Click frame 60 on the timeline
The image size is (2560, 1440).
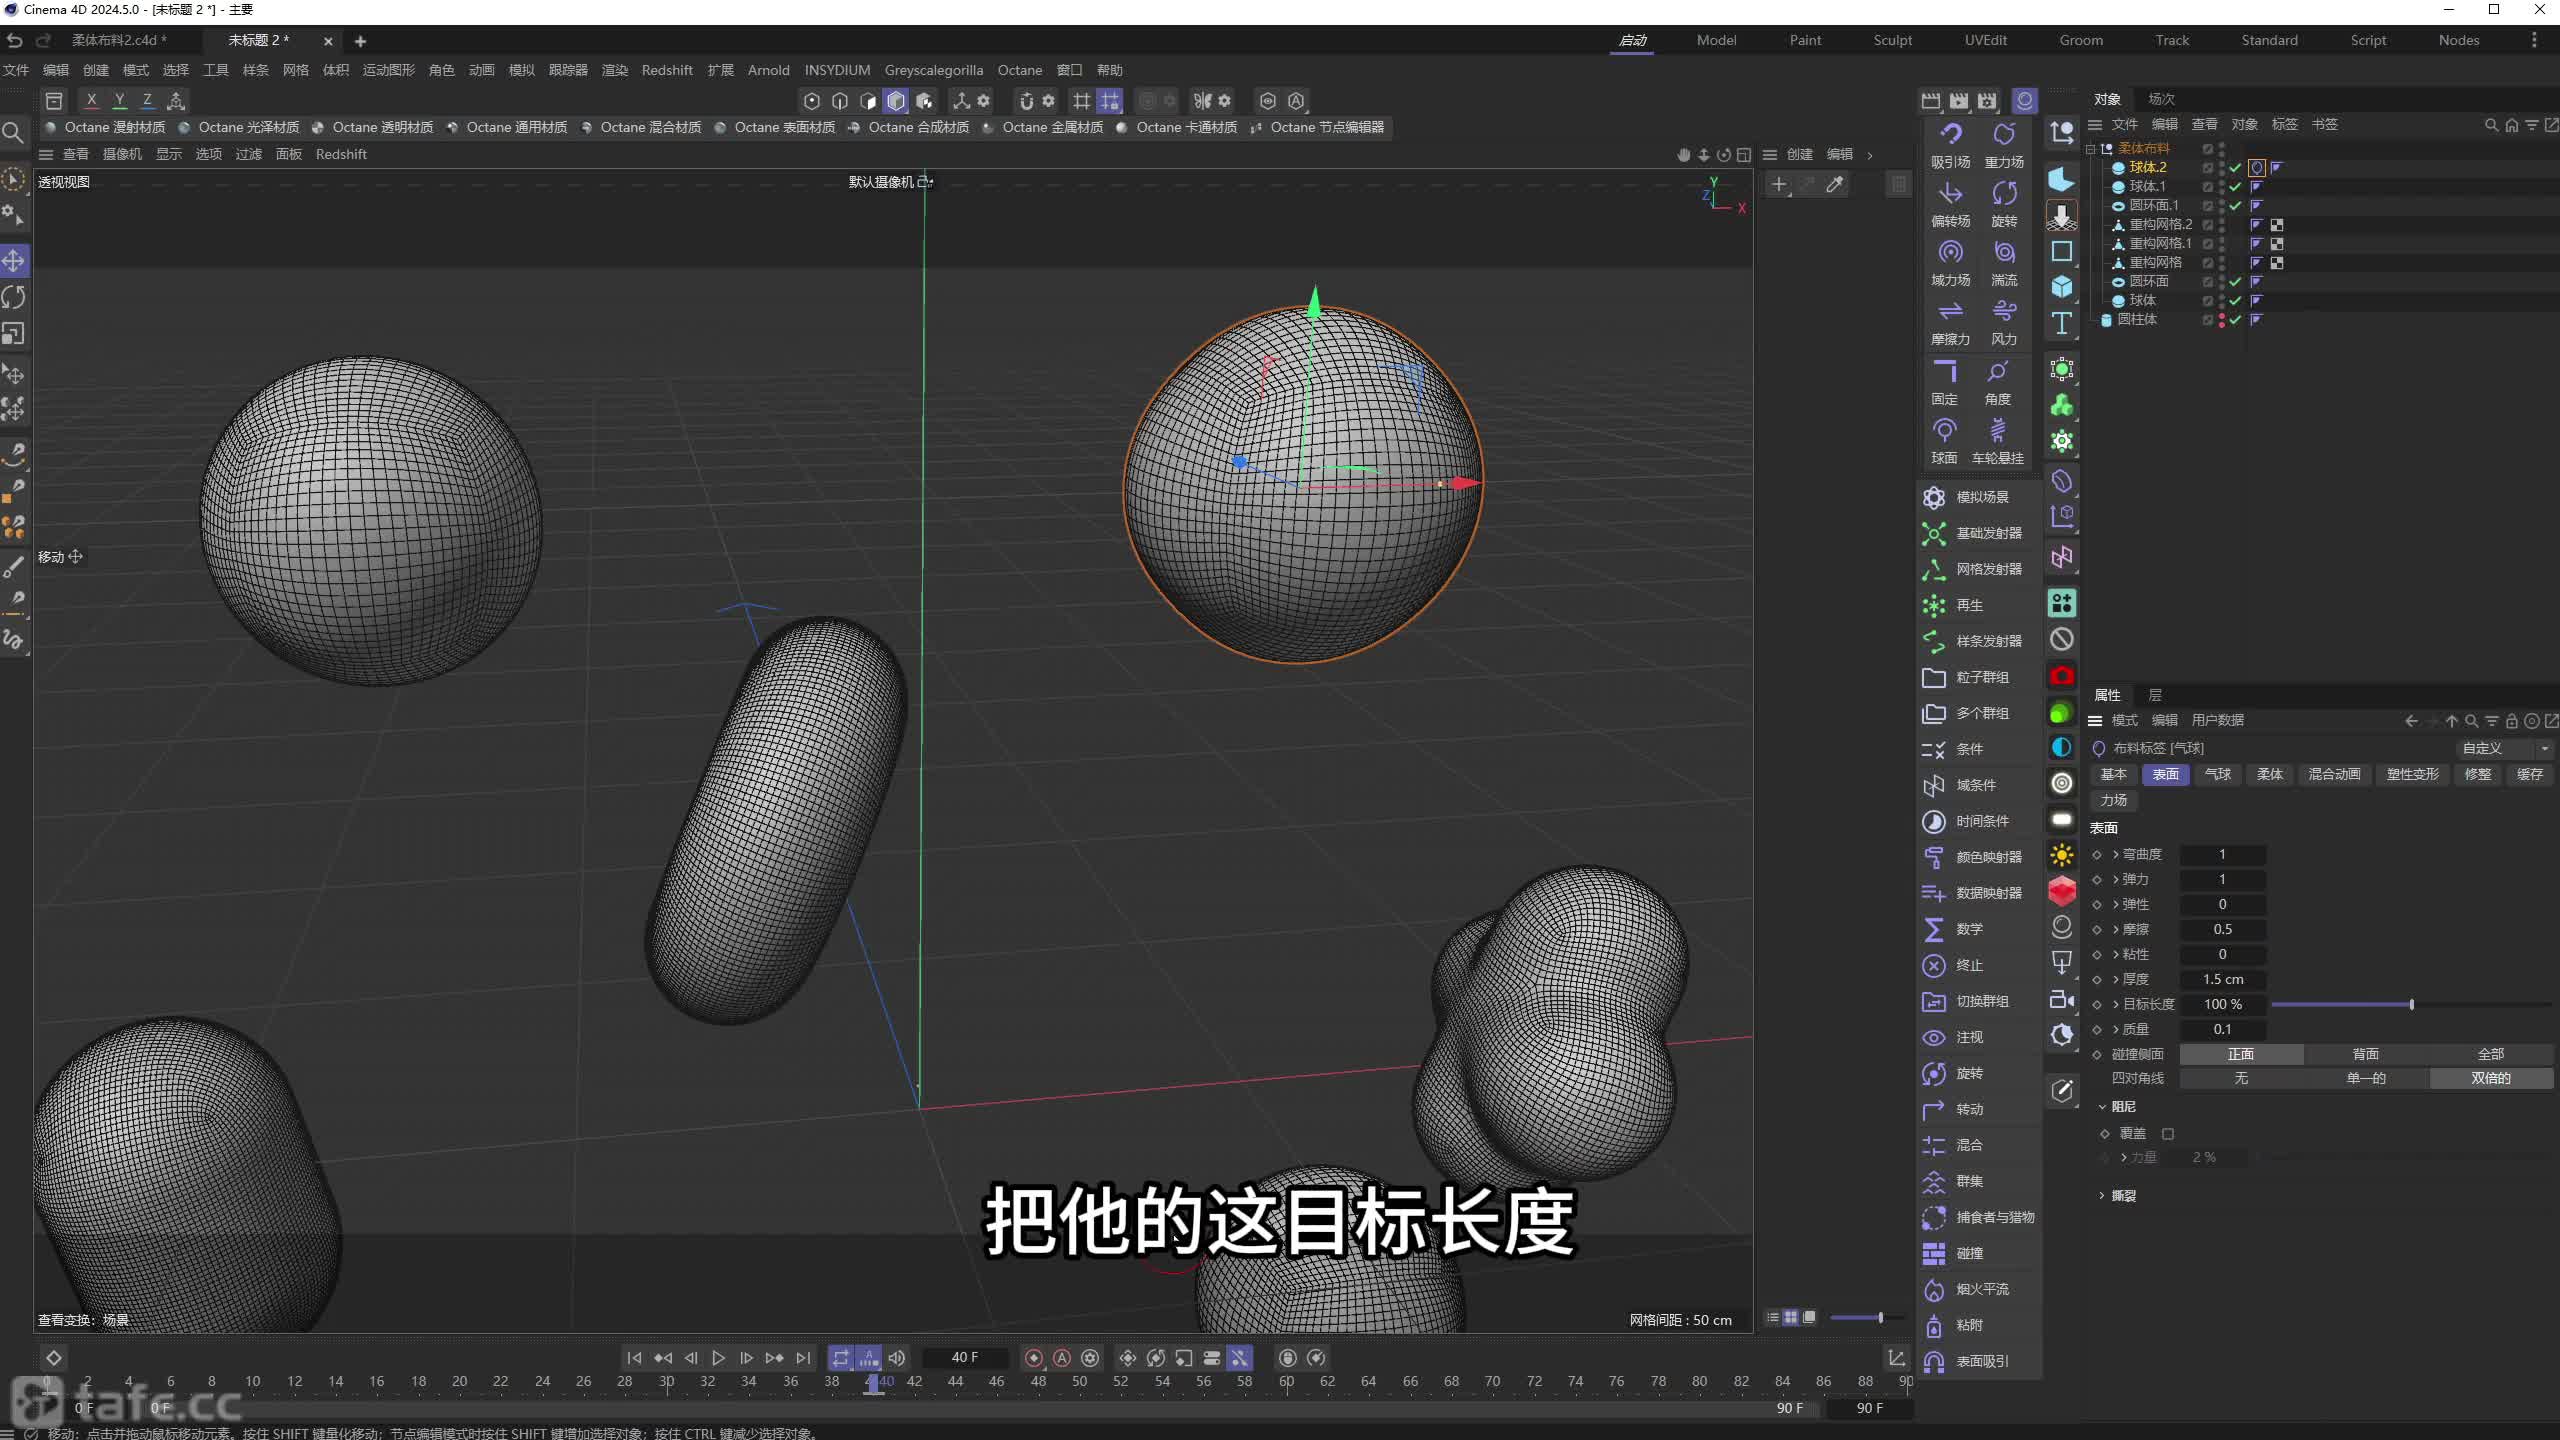(x=1286, y=1382)
